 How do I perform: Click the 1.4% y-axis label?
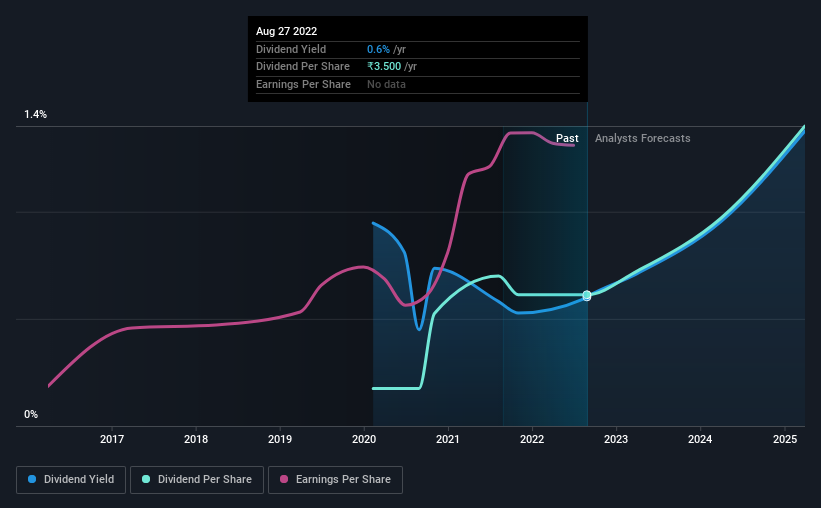tap(36, 115)
